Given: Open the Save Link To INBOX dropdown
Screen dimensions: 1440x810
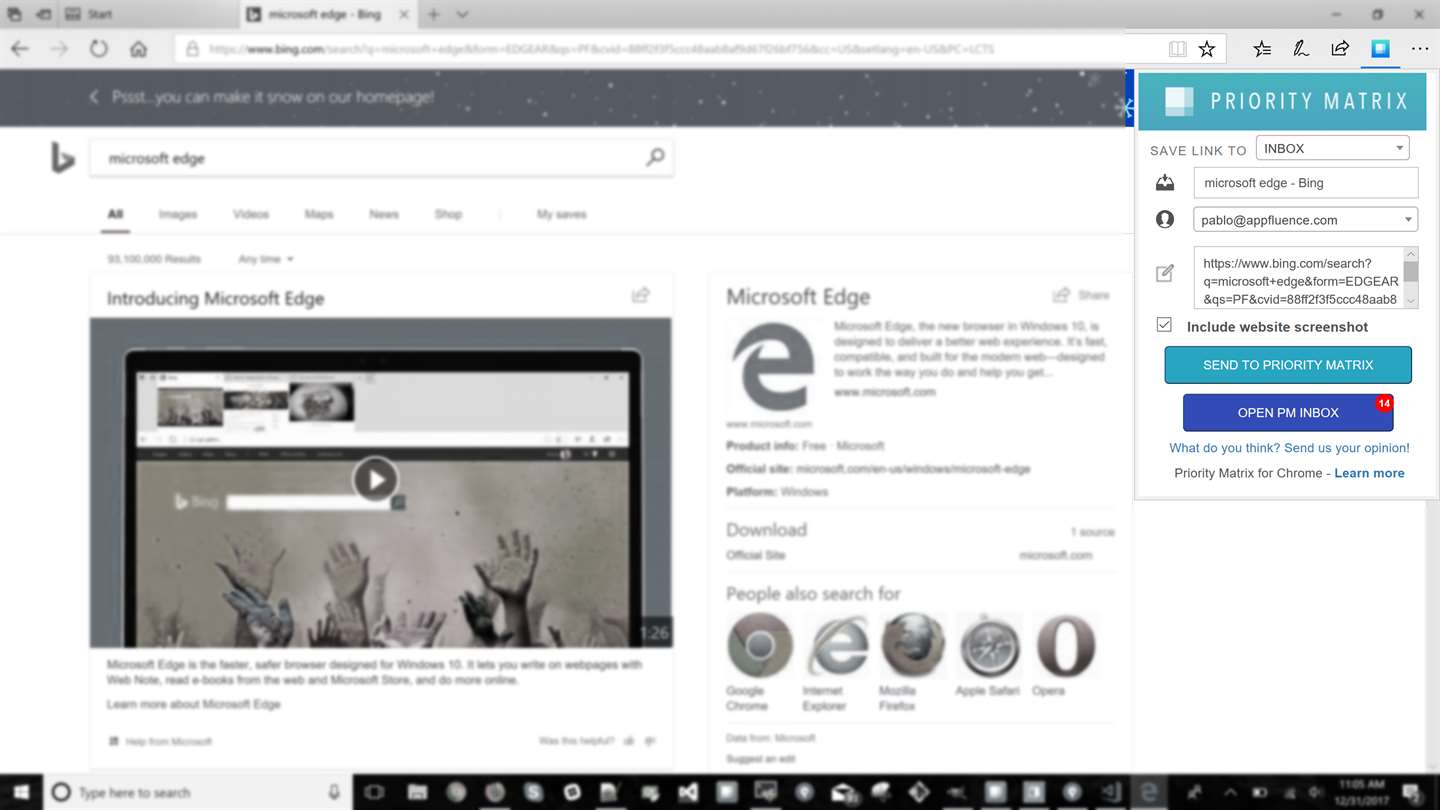Looking at the screenshot, I should click(x=1332, y=148).
